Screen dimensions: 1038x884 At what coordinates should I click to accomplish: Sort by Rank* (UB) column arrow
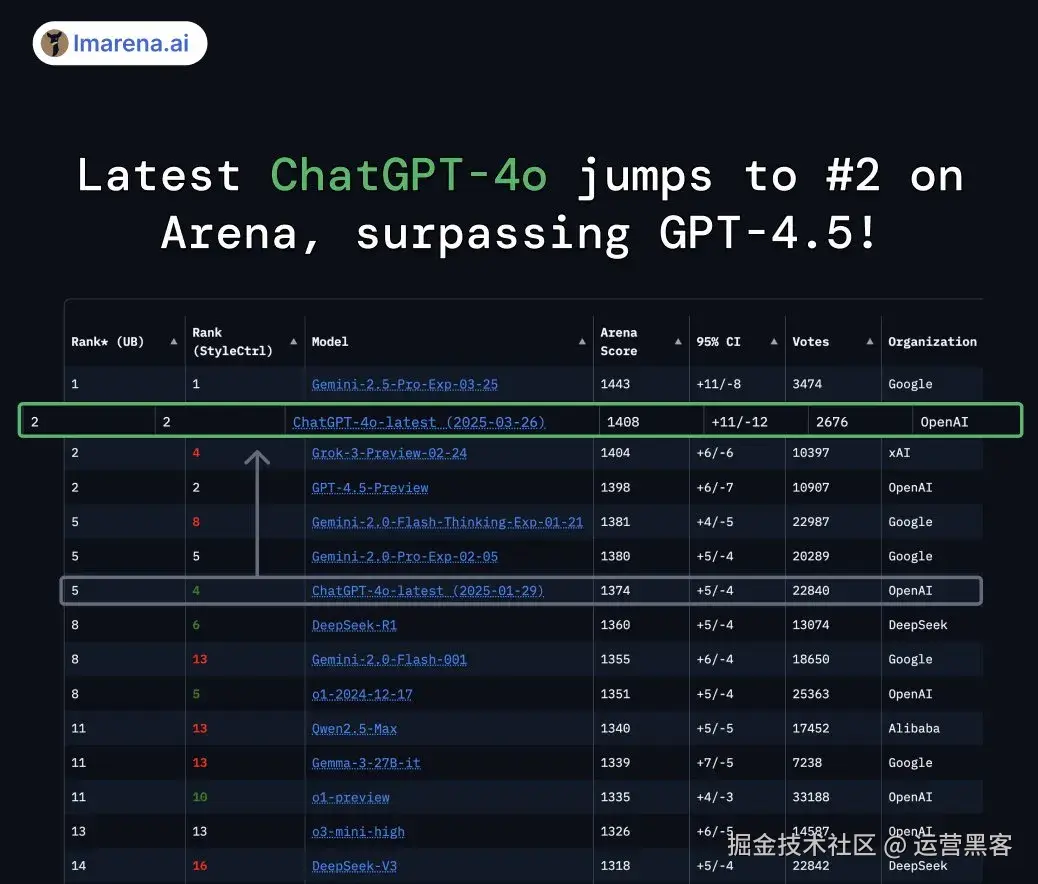(x=173, y=342)
